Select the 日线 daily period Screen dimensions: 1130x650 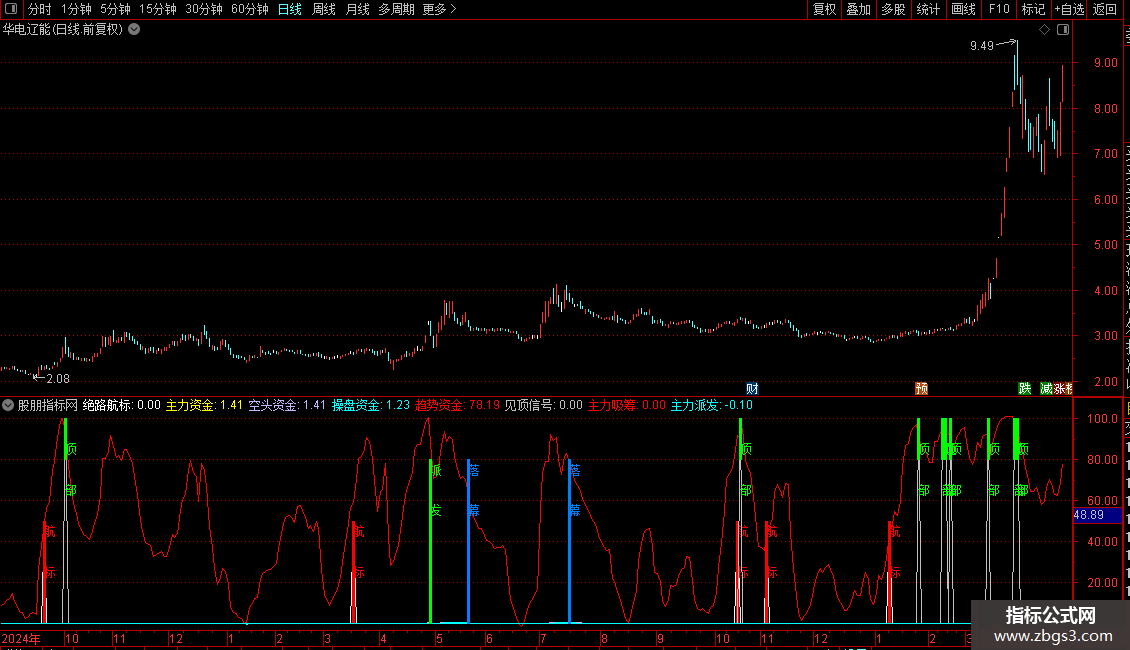pyautogui.click(x=290, y=9)
